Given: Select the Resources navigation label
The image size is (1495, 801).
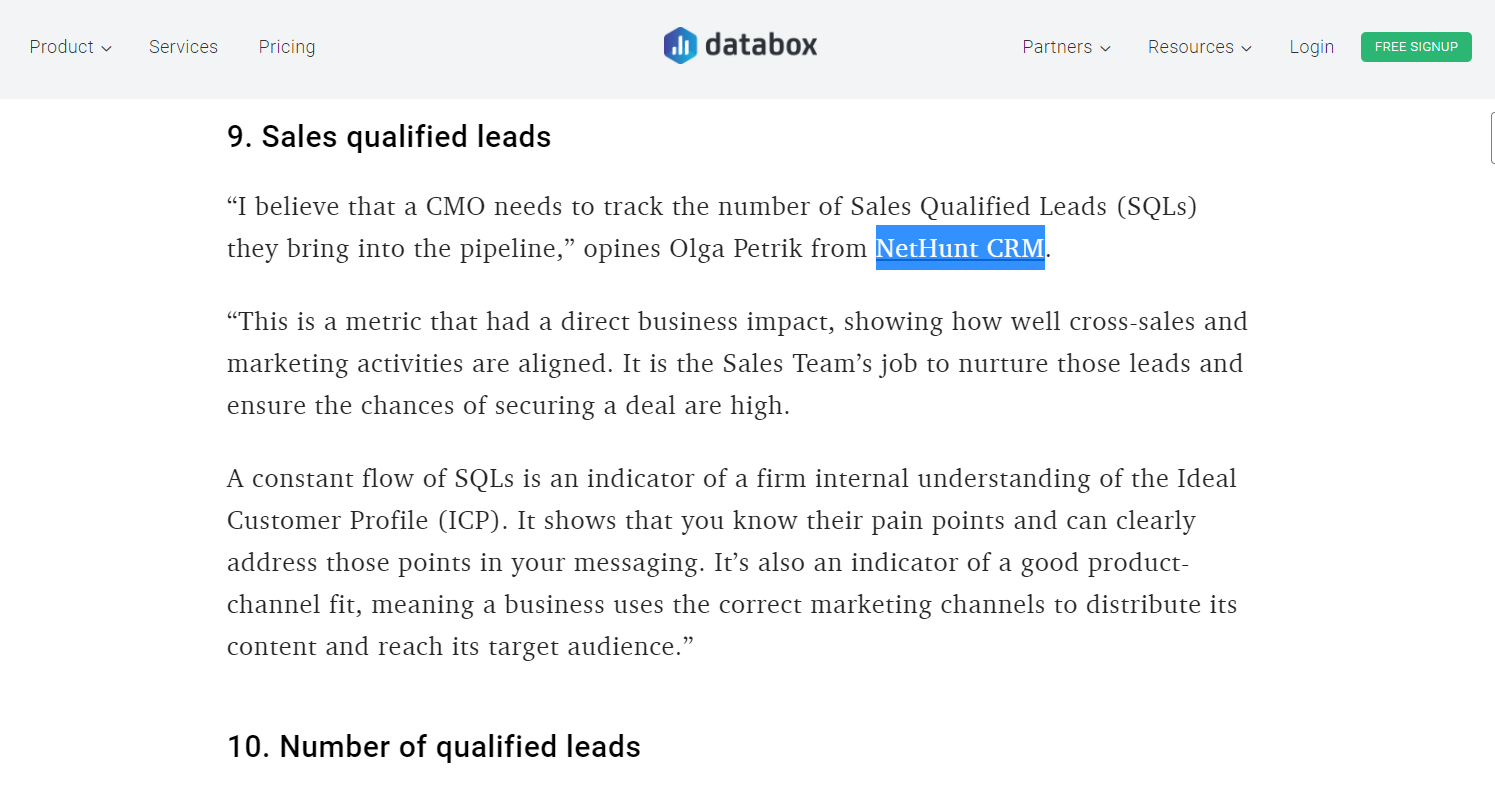Looking at the screenshot, I should [x=1190, y=47].
